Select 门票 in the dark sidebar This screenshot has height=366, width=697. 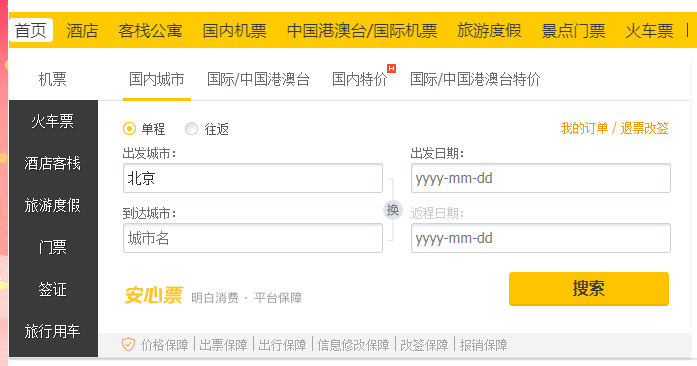pyautogui.click(x=53, y=247)
